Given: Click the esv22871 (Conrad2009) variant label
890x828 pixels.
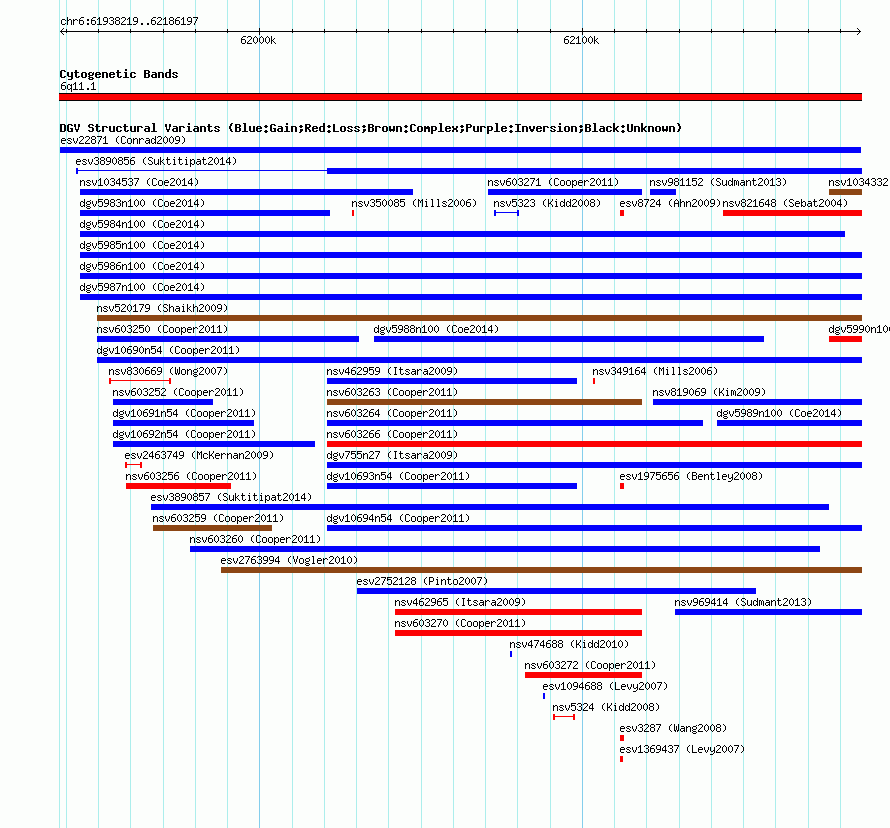Looking at the screenshot, I should coord(123,140).
